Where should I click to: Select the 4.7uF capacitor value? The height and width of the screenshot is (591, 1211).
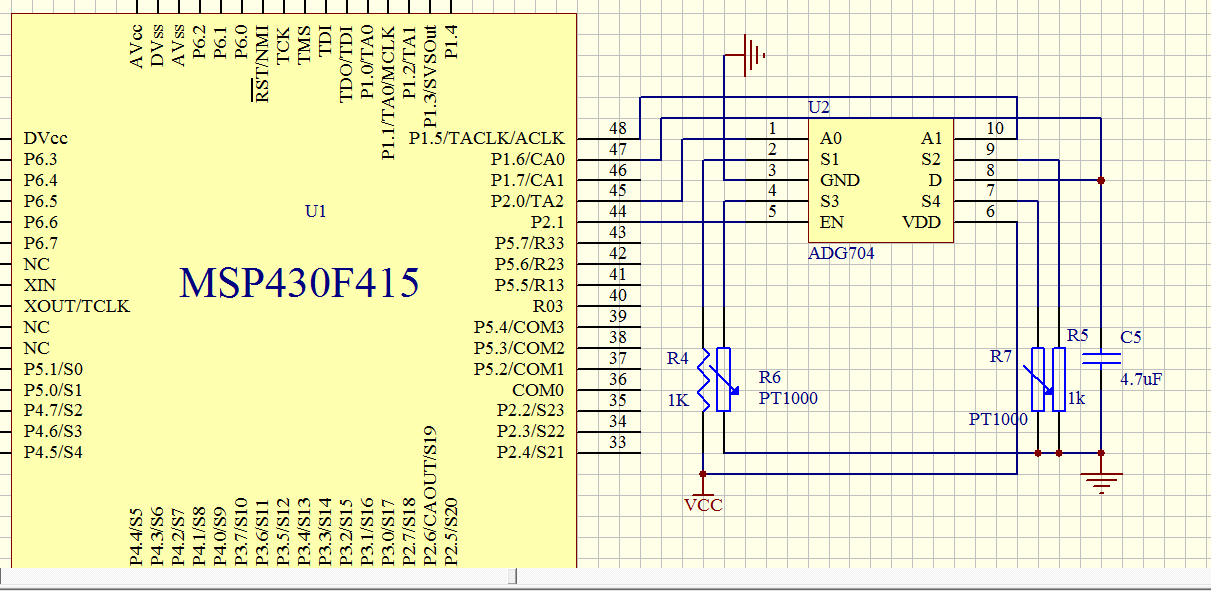1141,379
